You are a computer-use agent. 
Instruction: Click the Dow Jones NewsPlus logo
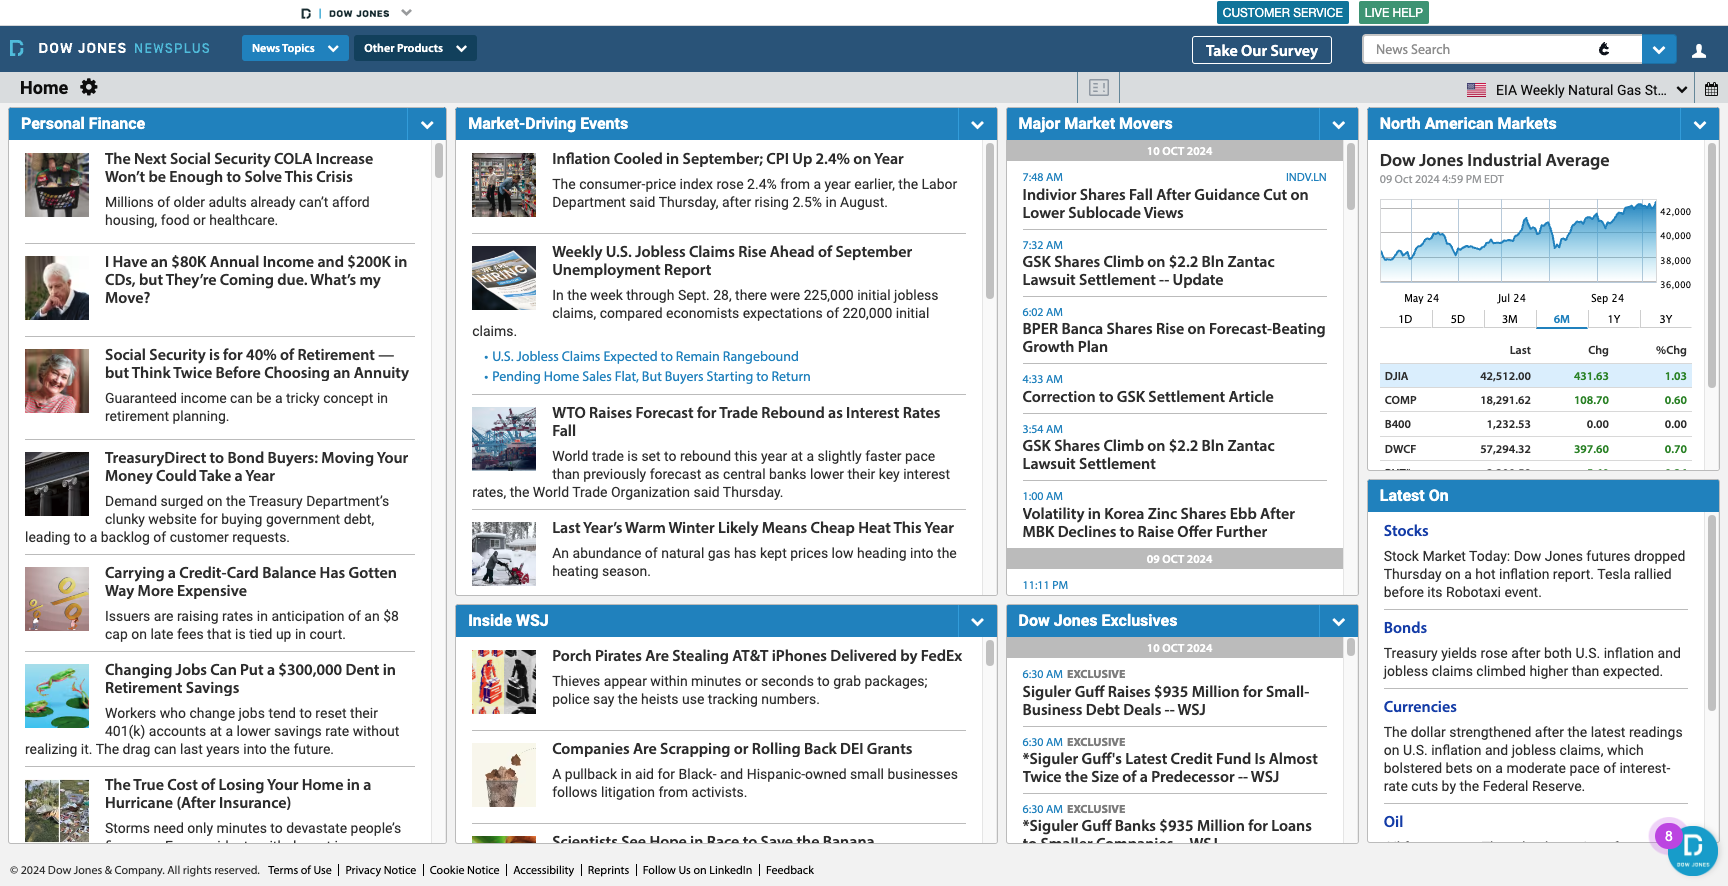tap(110, 48)
